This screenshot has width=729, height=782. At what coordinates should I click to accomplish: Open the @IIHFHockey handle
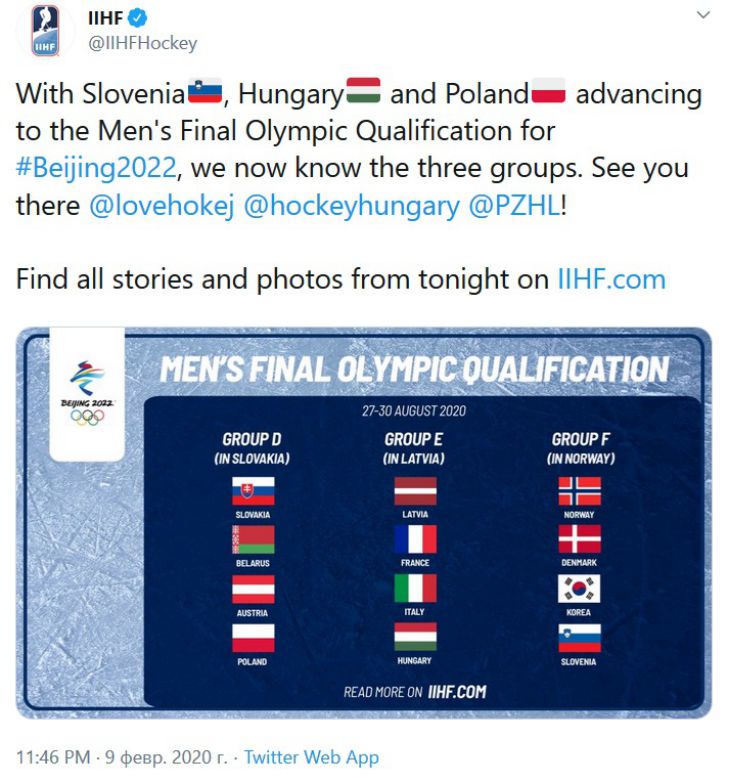tap(142, 43)
